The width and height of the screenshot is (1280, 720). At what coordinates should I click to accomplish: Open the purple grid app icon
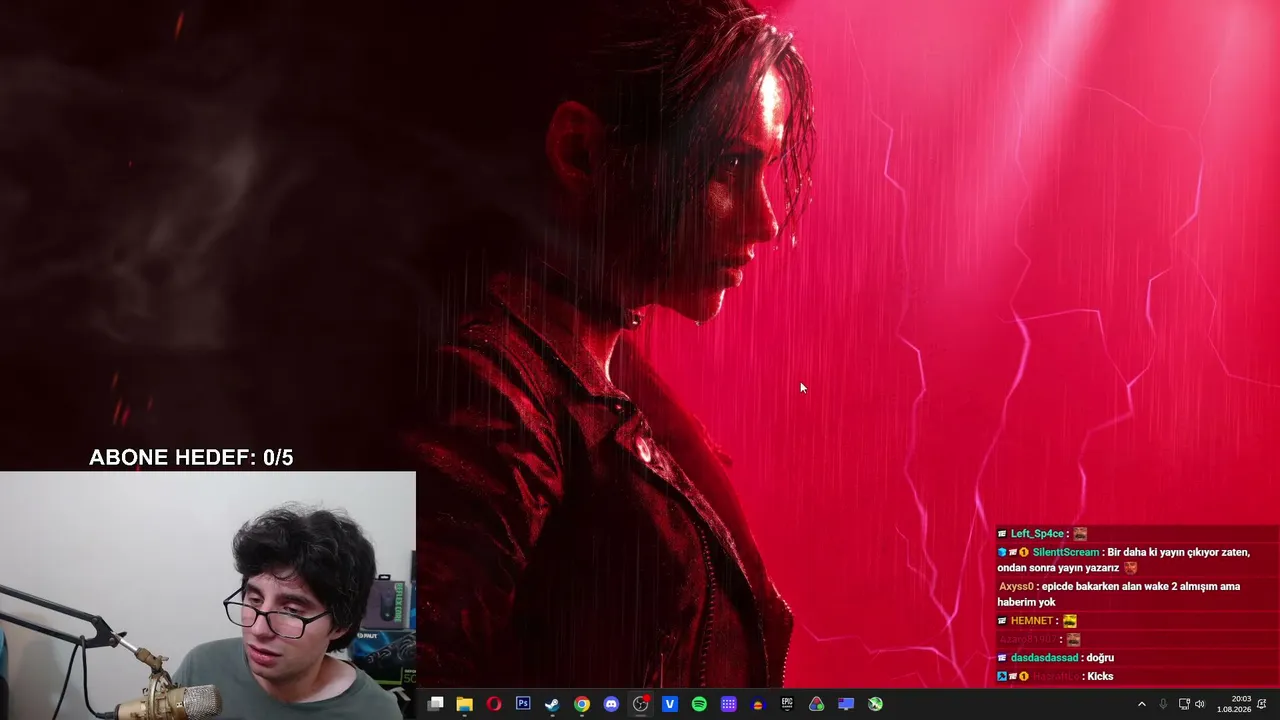pyautogui.click(x=729, y=704)
